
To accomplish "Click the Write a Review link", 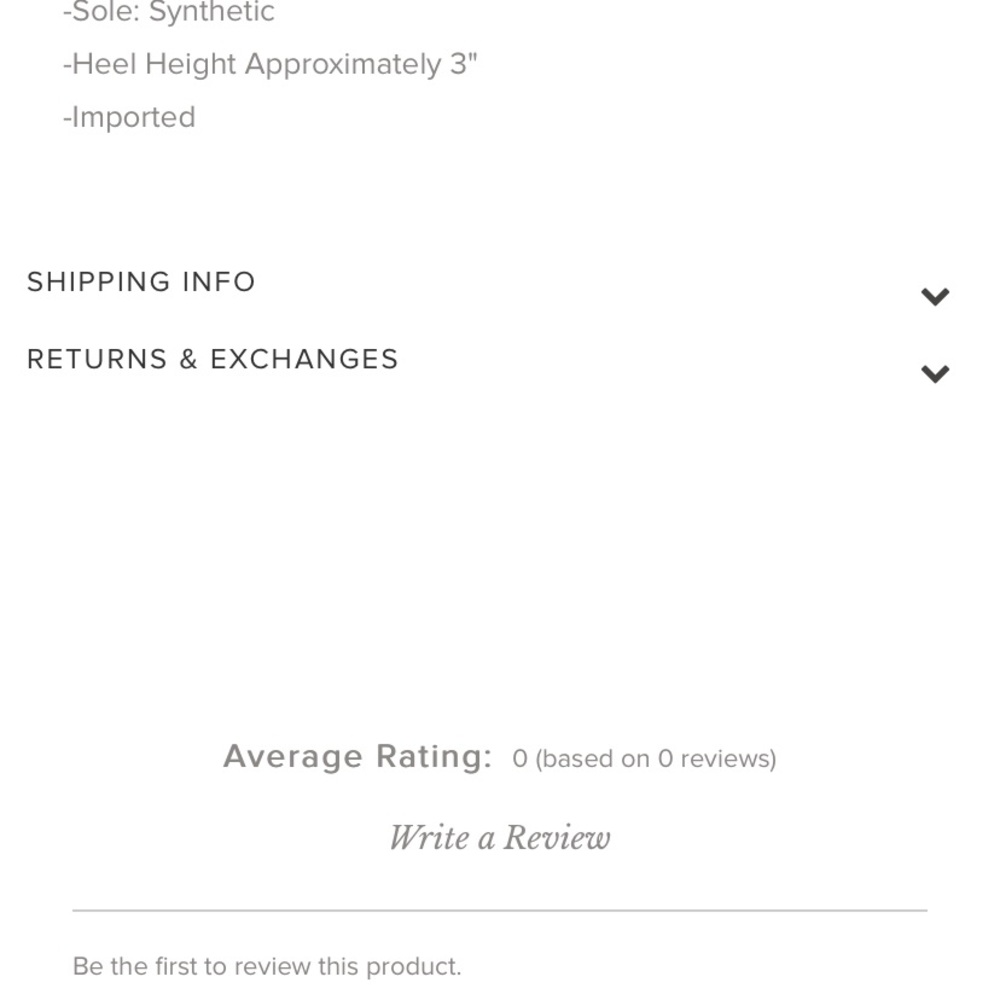I will [499, 837].
